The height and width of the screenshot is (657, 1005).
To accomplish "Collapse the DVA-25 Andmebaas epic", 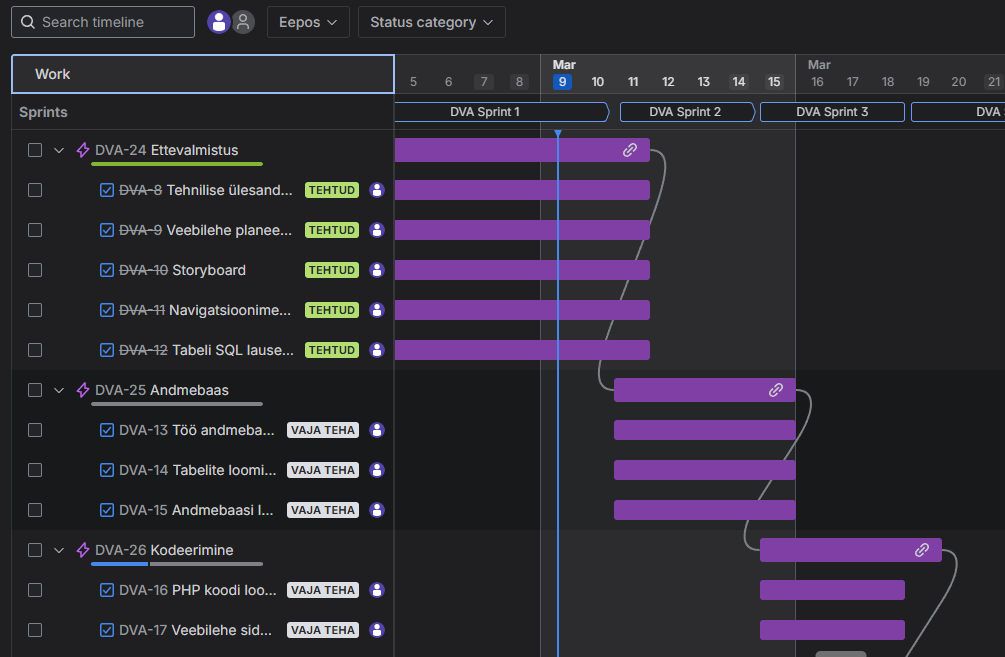I will tap(59, 390).
